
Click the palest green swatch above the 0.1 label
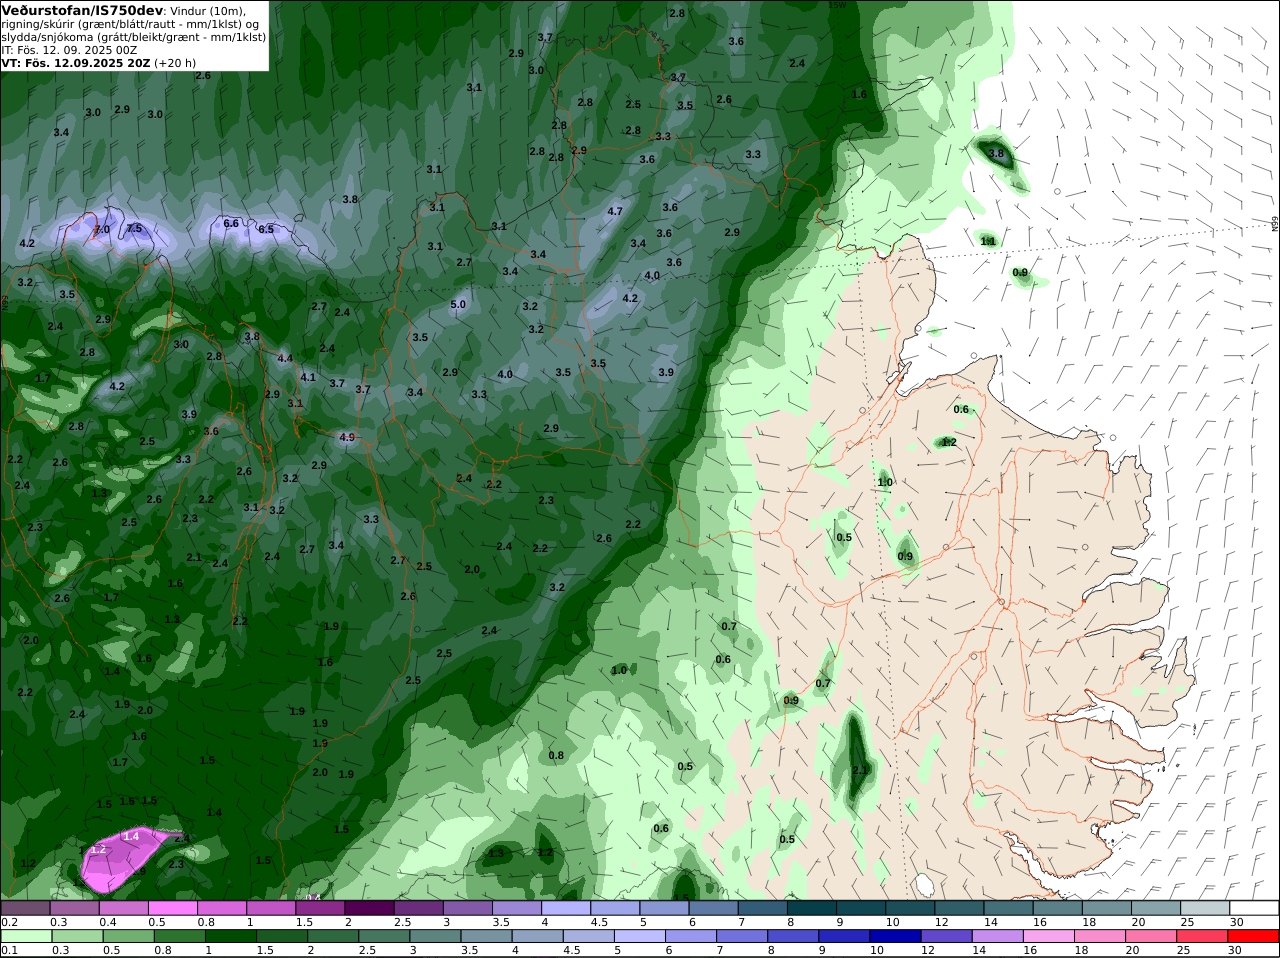(x=25, y=936)
